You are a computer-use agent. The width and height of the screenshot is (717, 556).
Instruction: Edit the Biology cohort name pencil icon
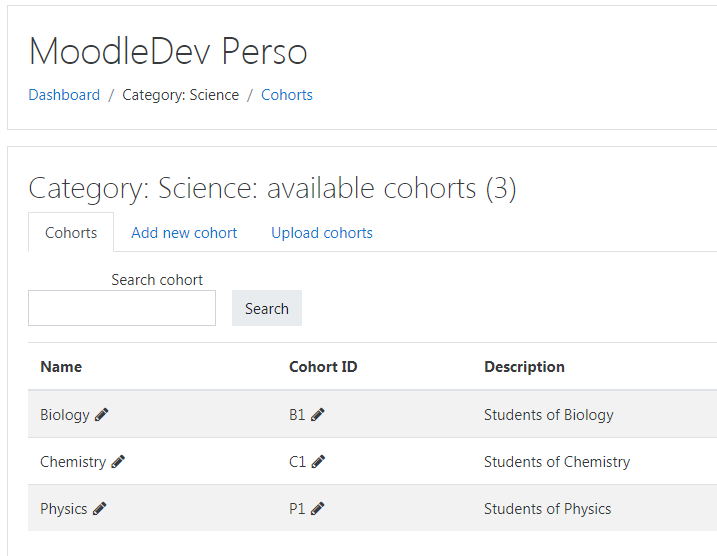pos(101,415)
